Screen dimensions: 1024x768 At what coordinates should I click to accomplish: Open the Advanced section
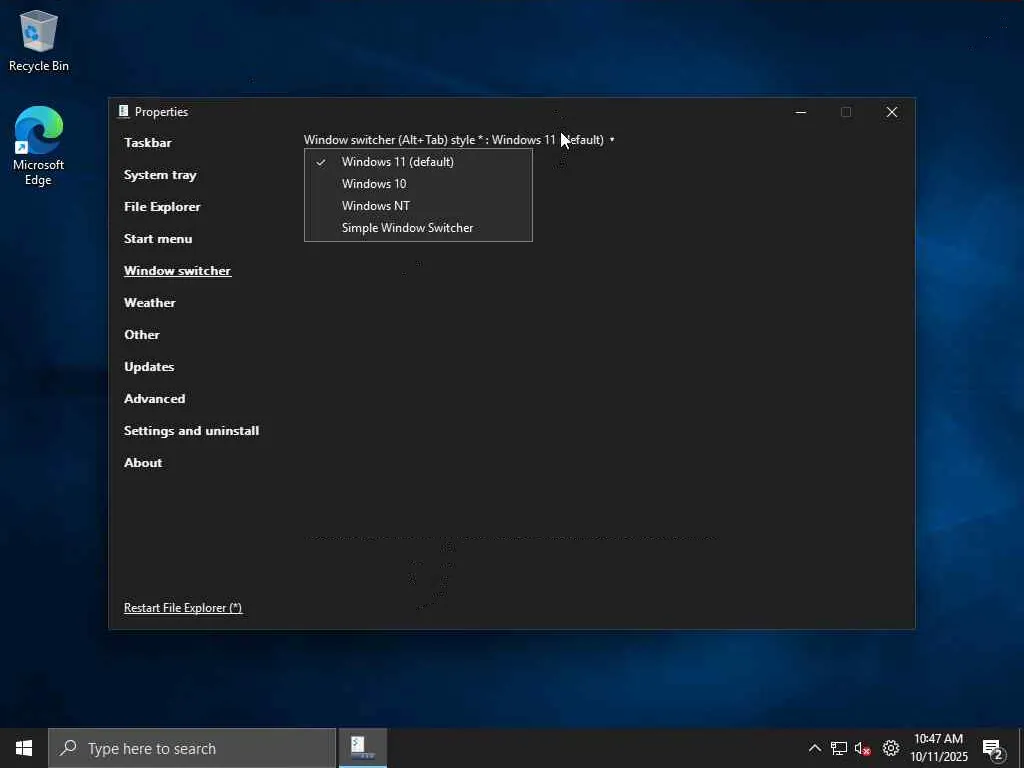tap(155, 398)
